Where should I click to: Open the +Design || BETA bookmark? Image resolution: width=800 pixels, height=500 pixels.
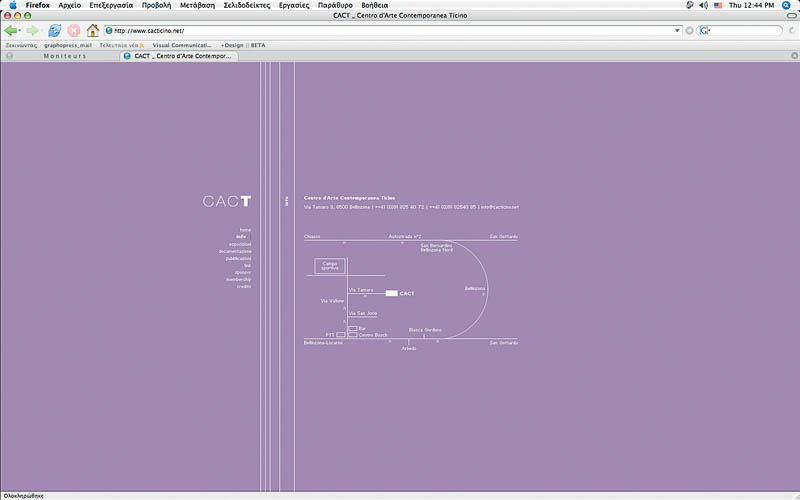(x=243, y=45)
